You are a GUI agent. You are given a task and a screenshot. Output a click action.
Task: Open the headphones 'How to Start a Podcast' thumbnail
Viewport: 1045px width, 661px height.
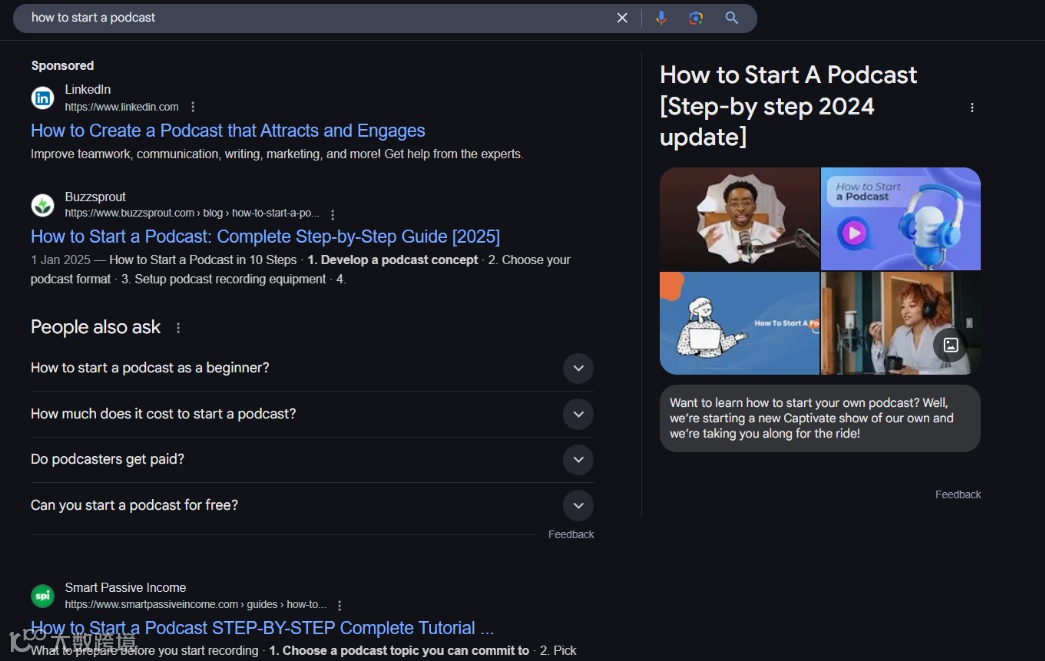[x=901, y=219]
